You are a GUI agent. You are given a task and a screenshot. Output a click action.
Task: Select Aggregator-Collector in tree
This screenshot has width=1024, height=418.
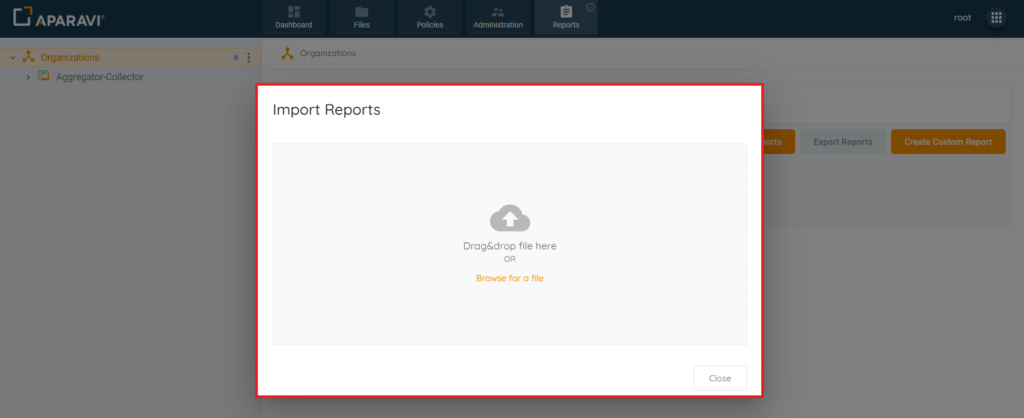tap(99, 77)
